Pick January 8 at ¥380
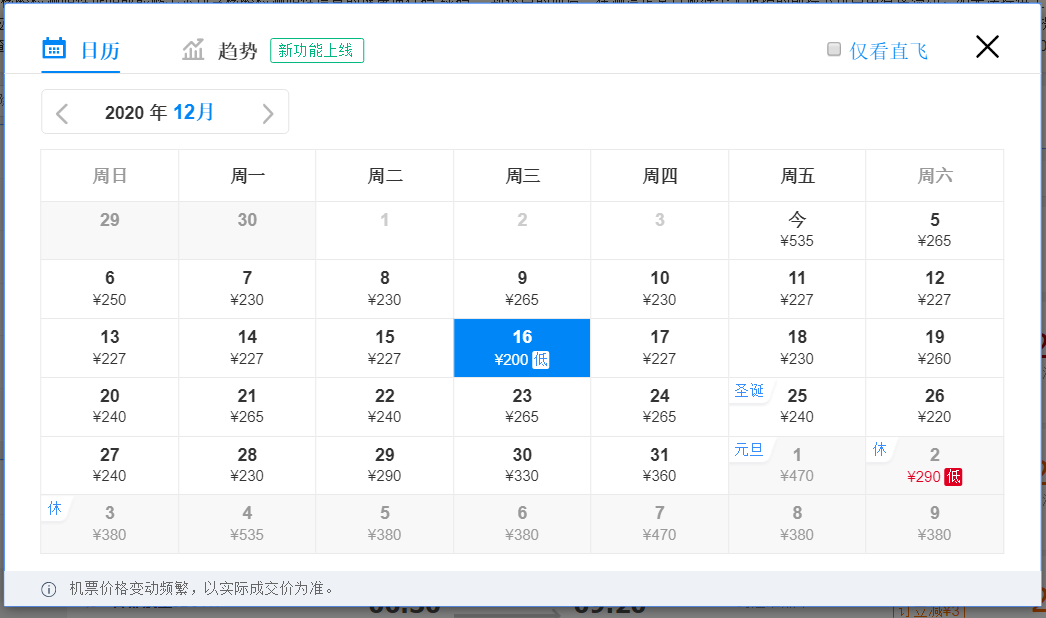This screenshot has width=1046, height=618. pos(797,524)
